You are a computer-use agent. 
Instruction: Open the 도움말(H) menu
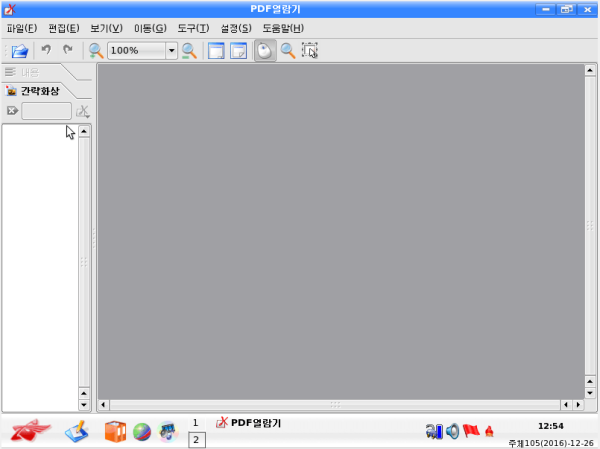(283, 28)
